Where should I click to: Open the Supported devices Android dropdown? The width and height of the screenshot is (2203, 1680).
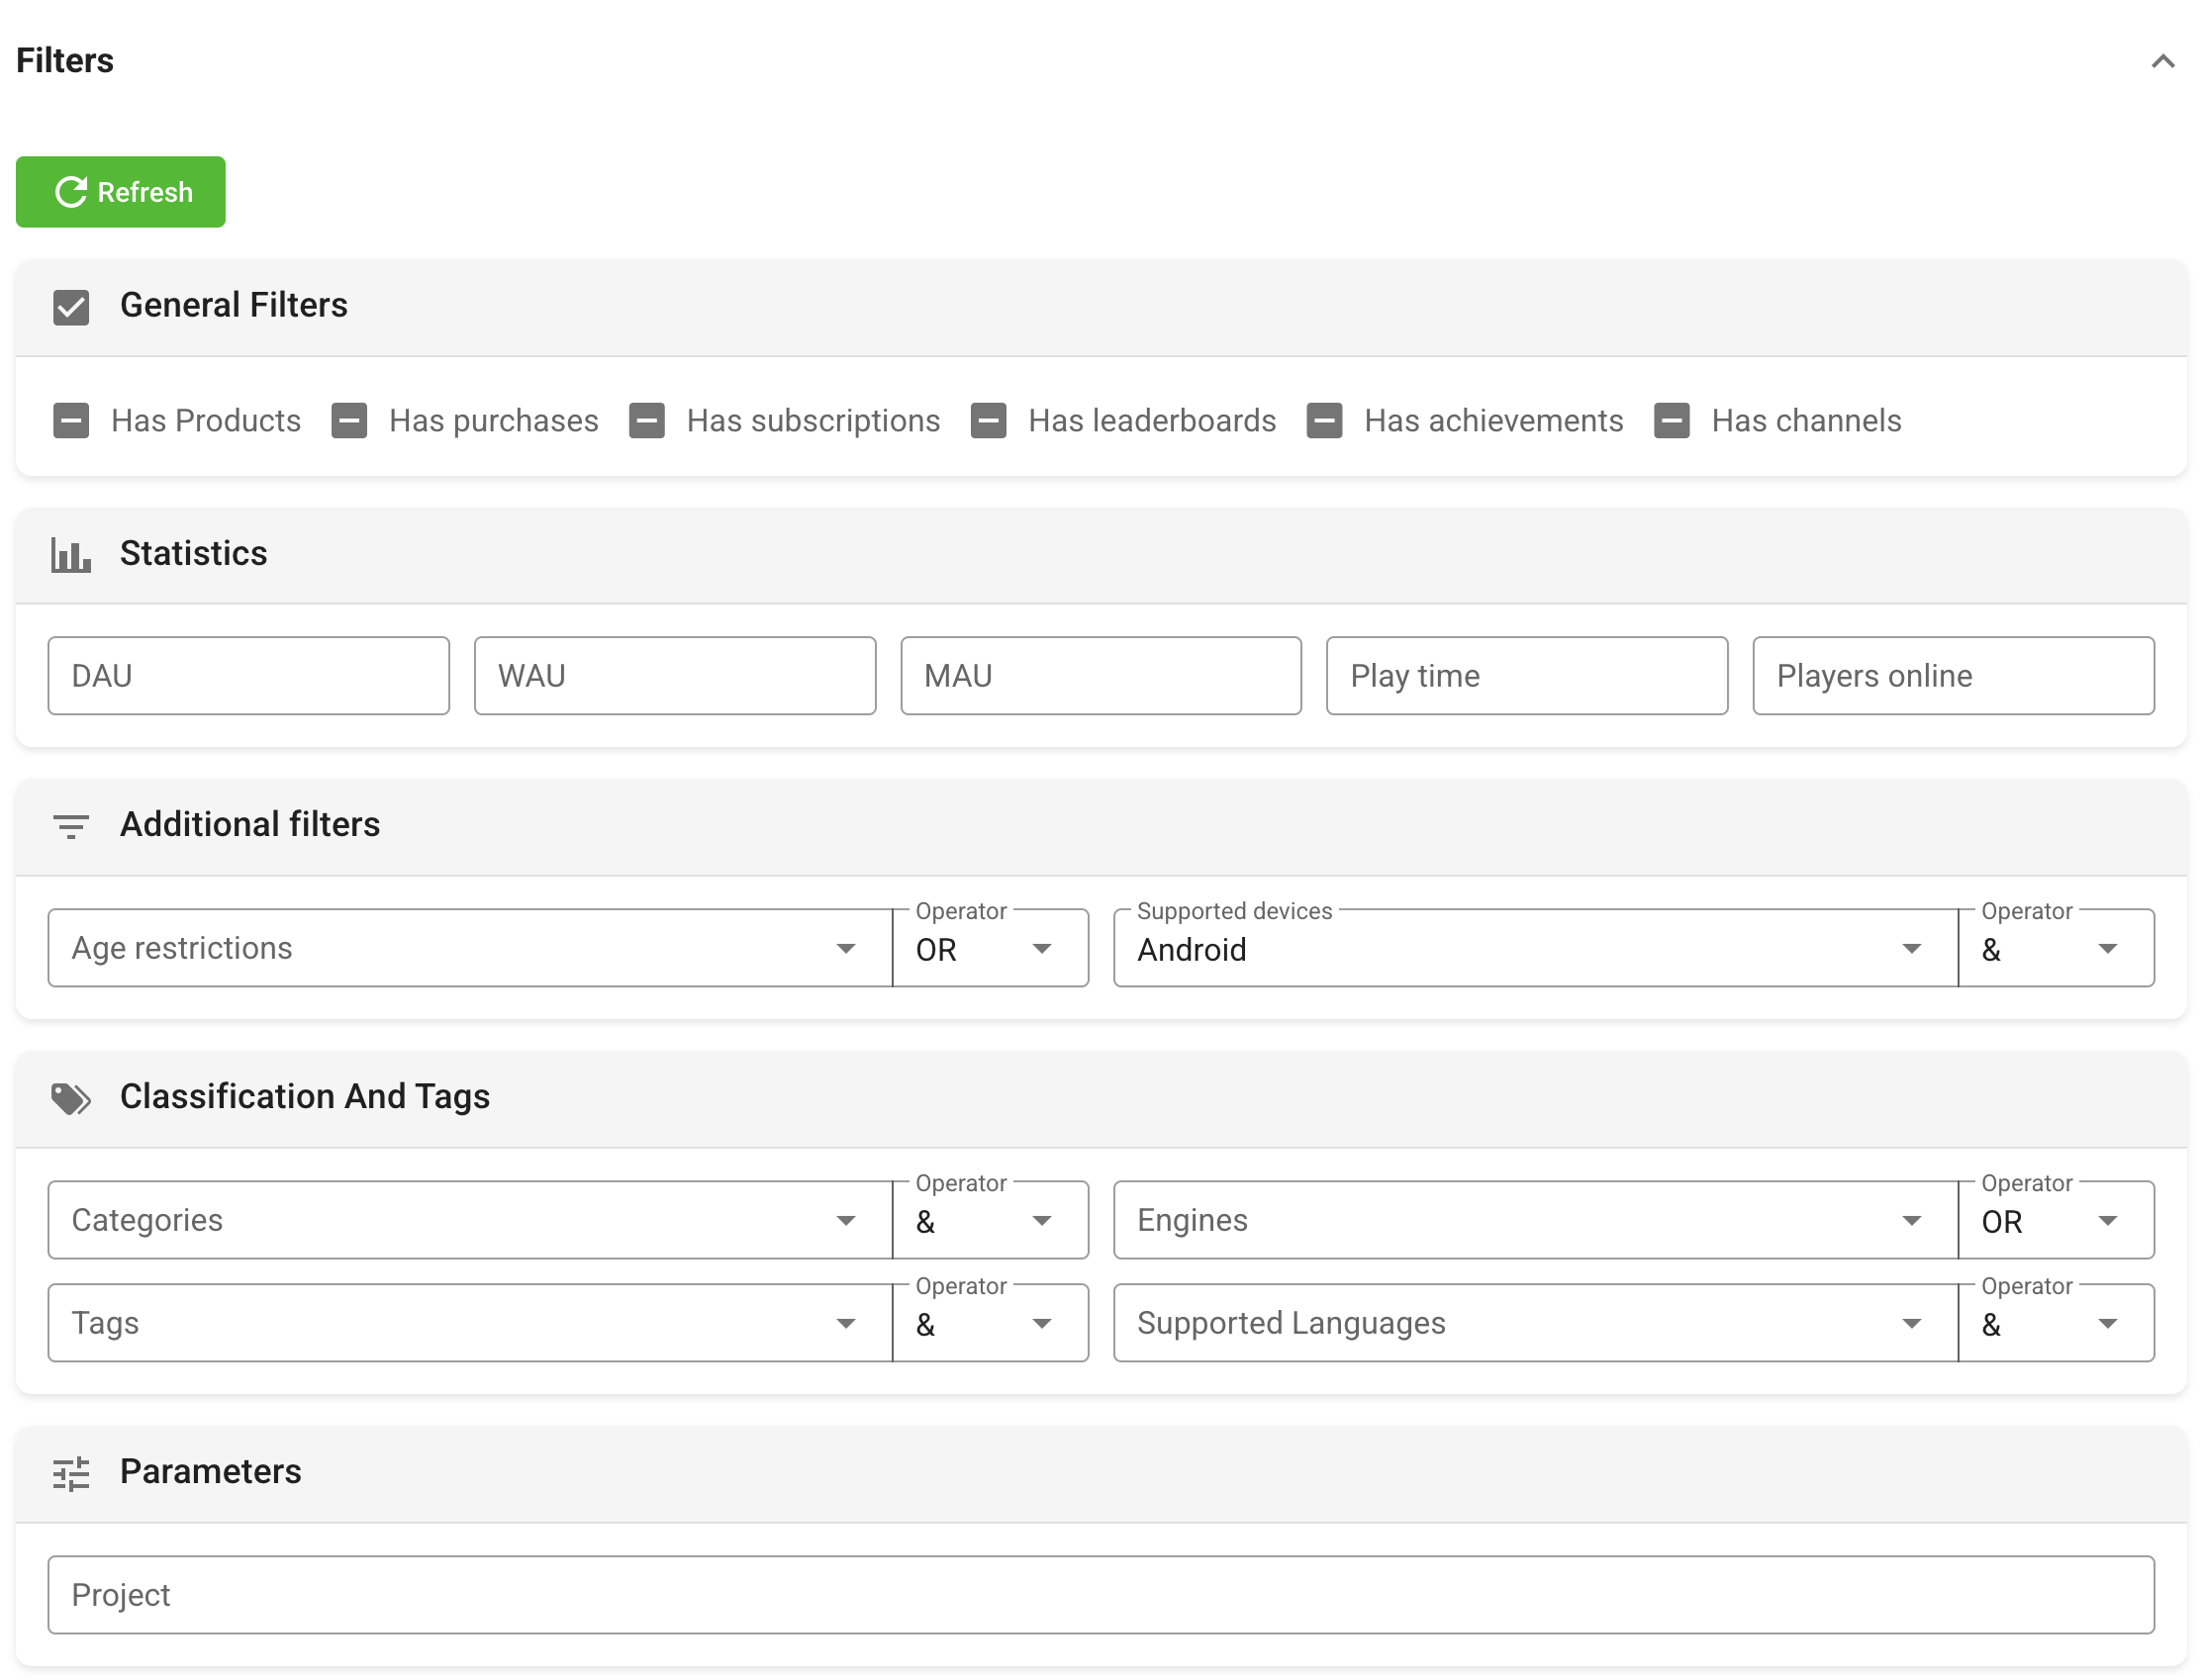1536,948
